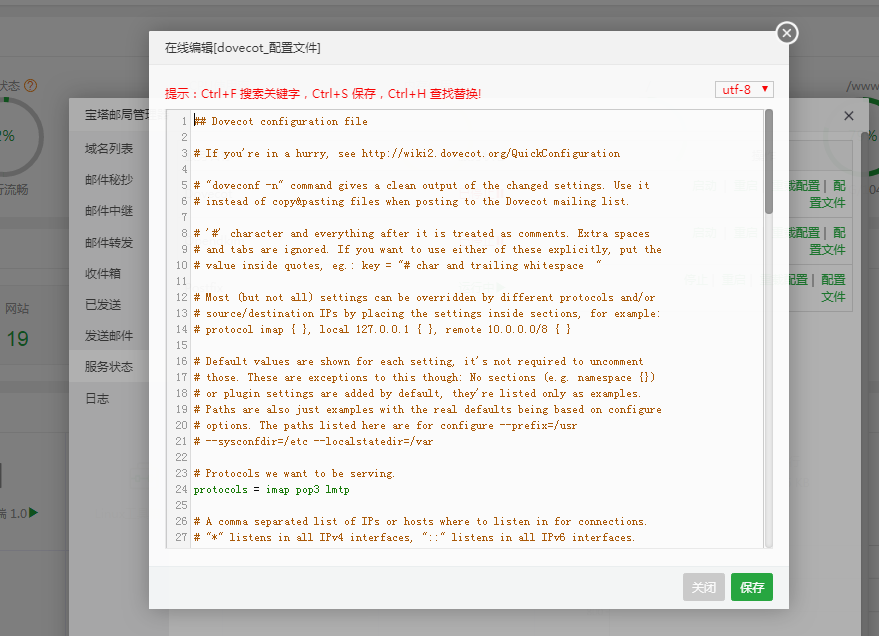The image size is (879, 636).
Task: Select 域名列表 in the mail sidebar
Action: pyautogui.click(x=109, y=148)
